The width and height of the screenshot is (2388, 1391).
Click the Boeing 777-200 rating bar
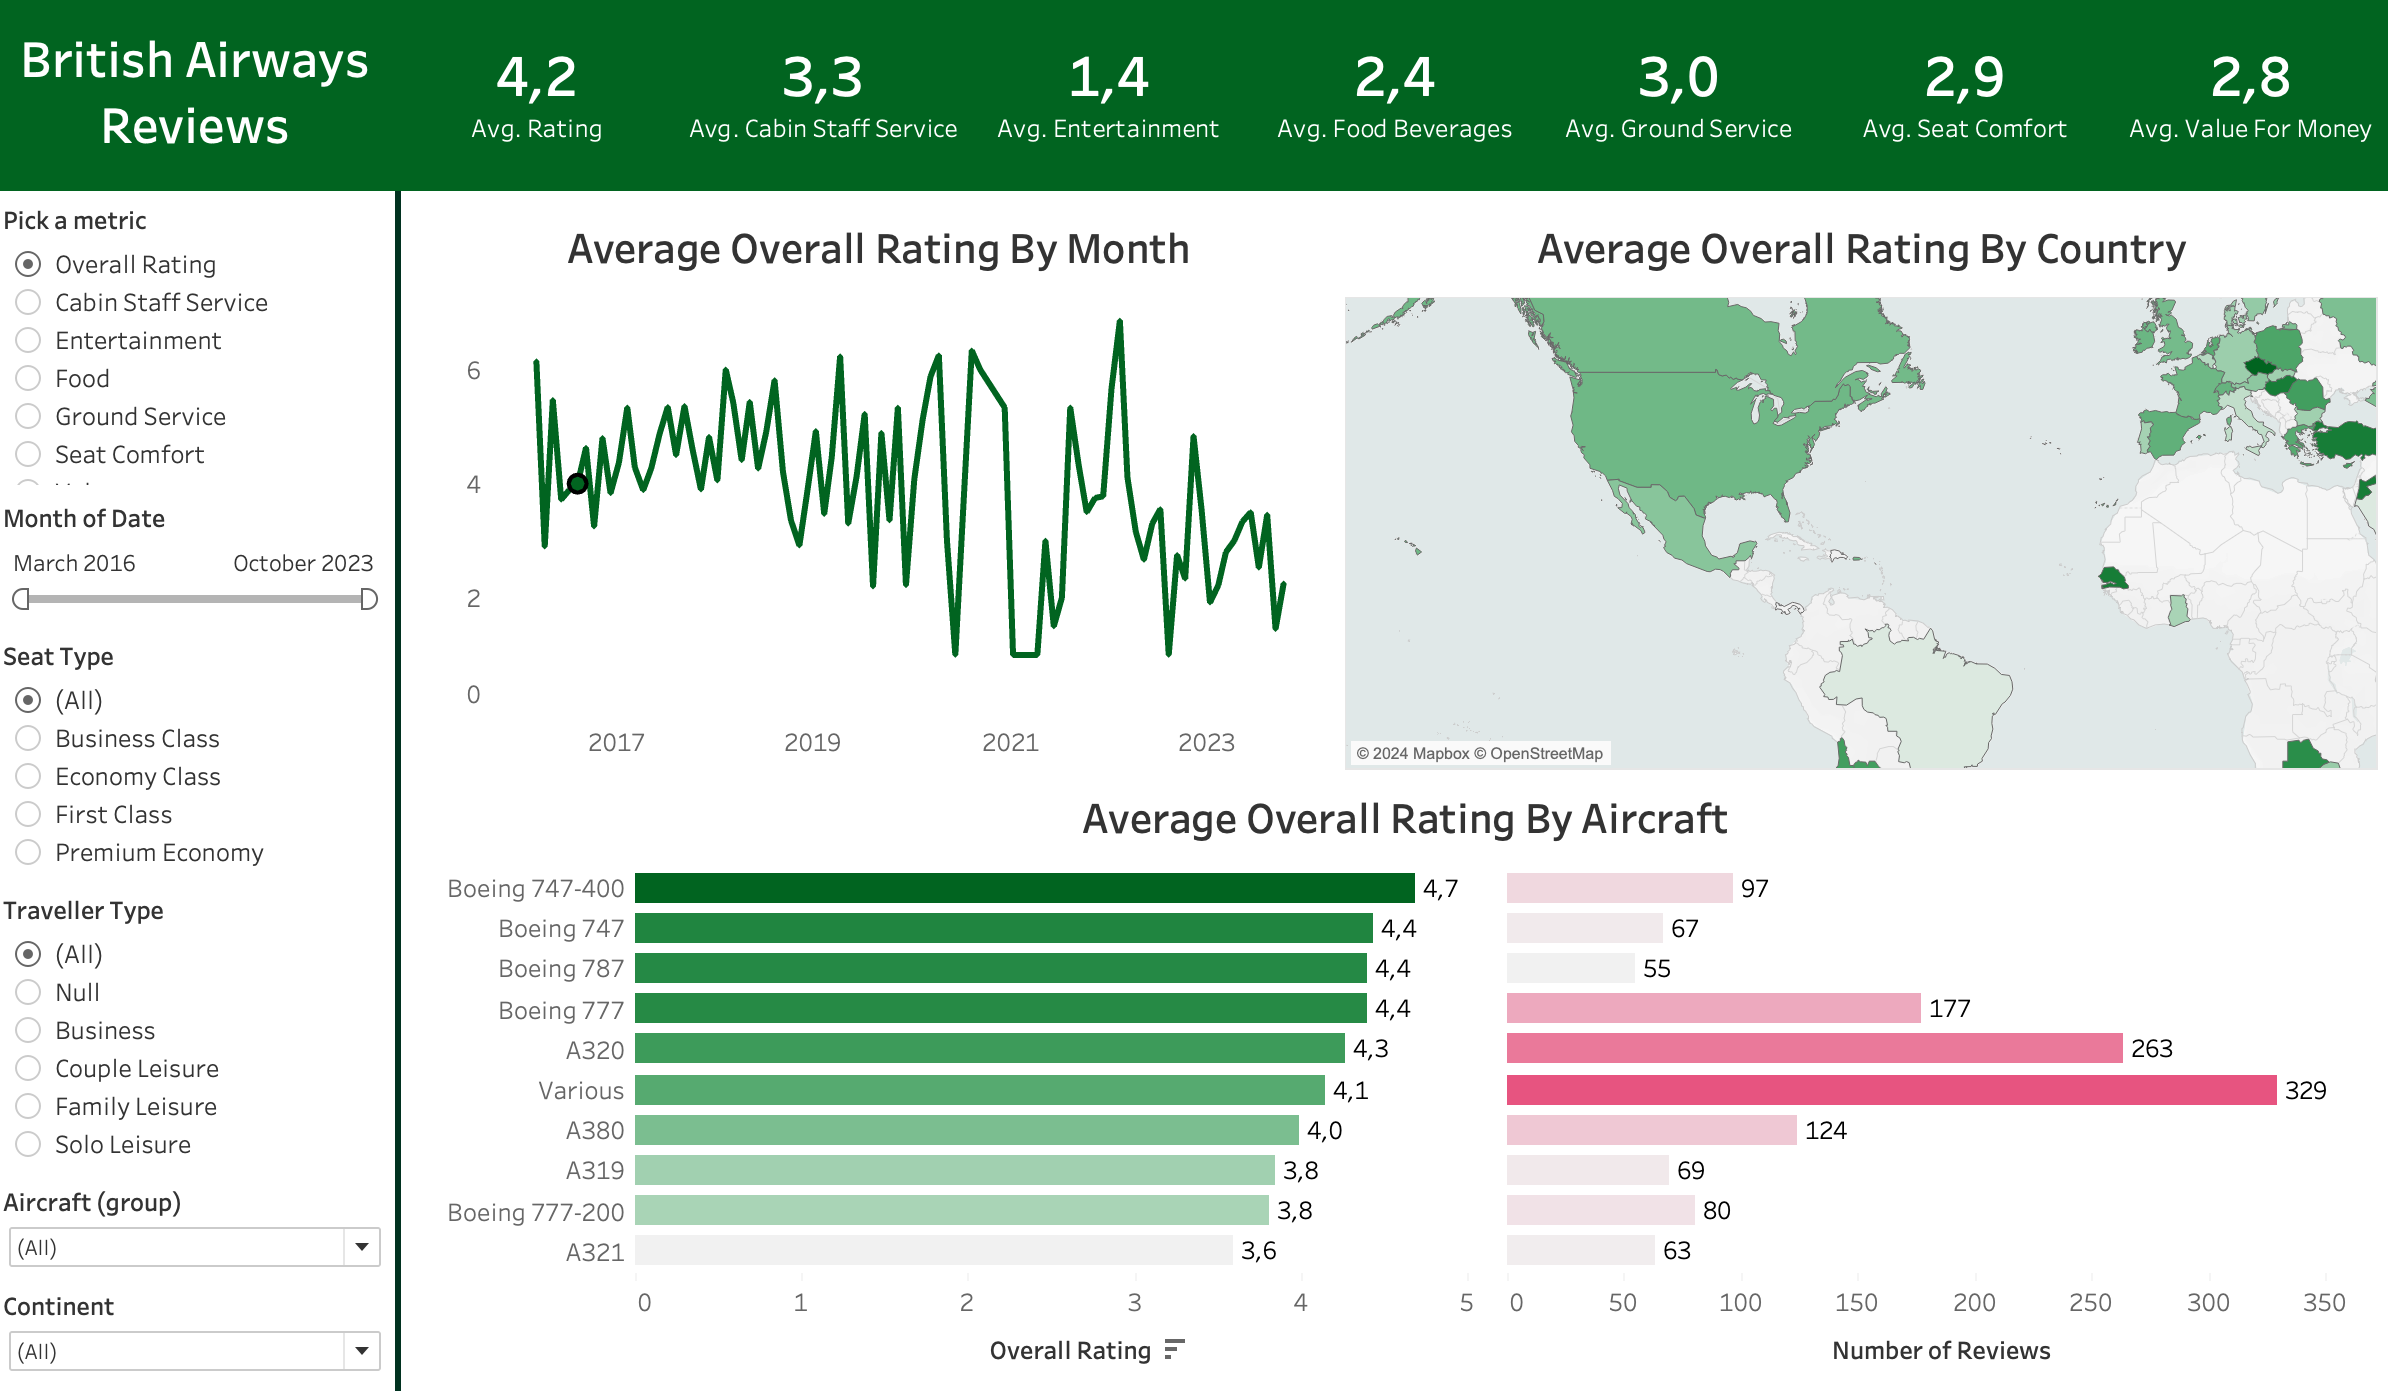point(952,1210)
